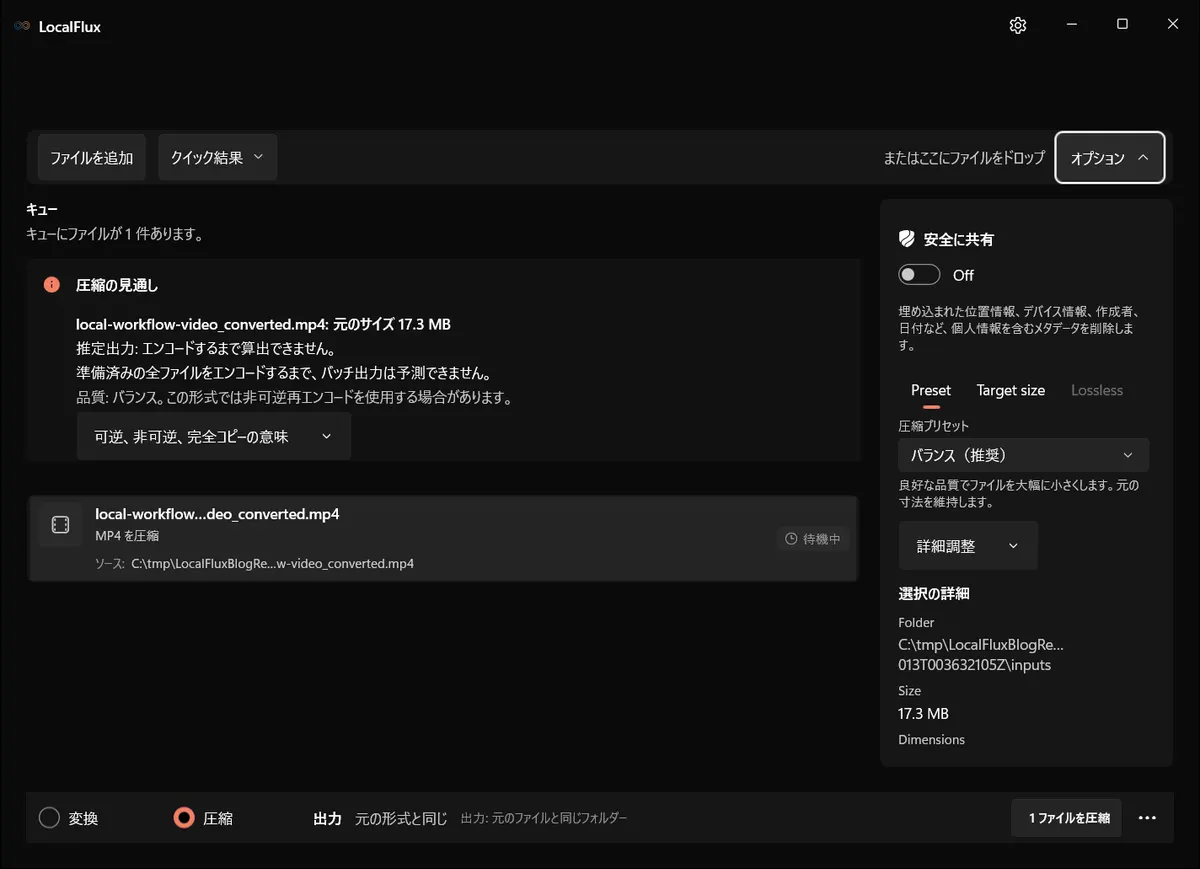This screenshot has height=869, width=1200.
Task: Click the 選択の詳細 heading
Action: pyautogui.click(x=934, y=593)
